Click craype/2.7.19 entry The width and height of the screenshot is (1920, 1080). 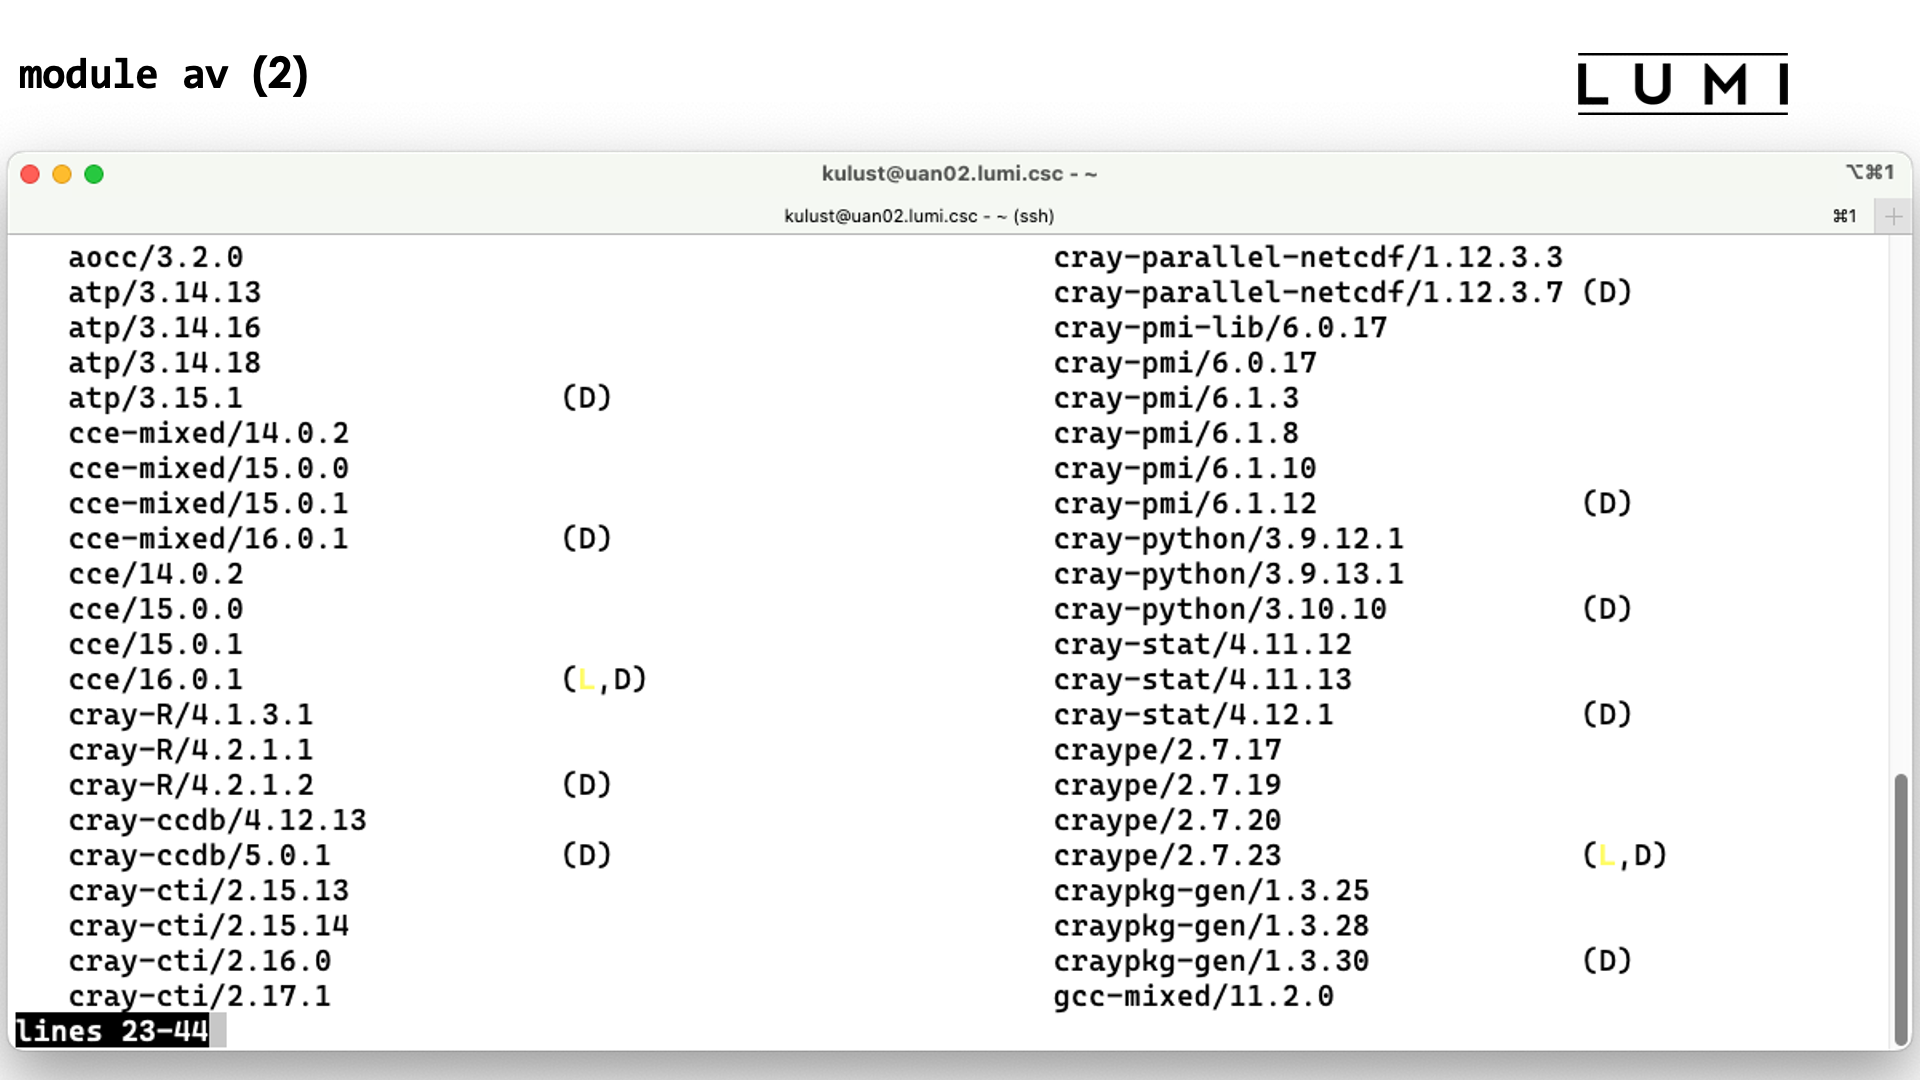[1167, 785]
